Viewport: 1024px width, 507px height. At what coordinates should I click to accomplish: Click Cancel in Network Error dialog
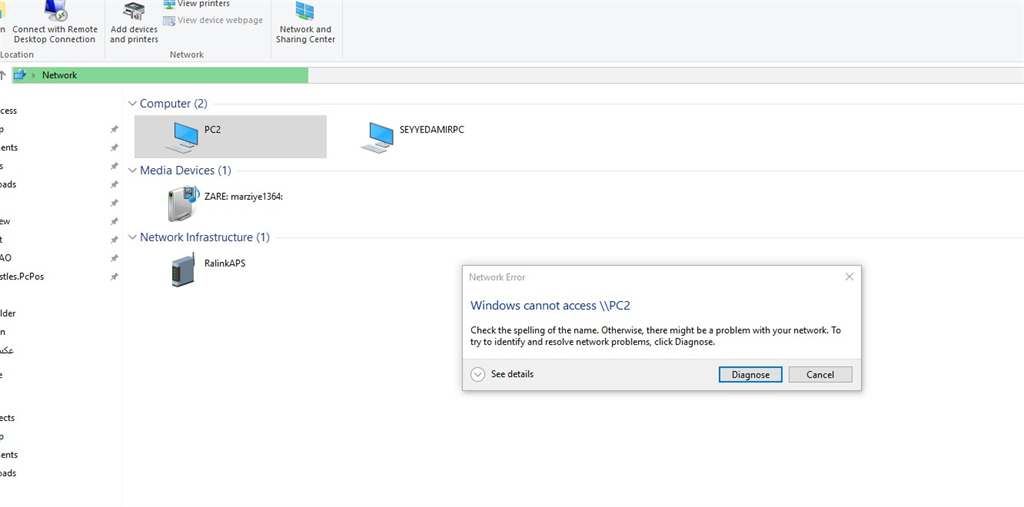pos(820,374)
